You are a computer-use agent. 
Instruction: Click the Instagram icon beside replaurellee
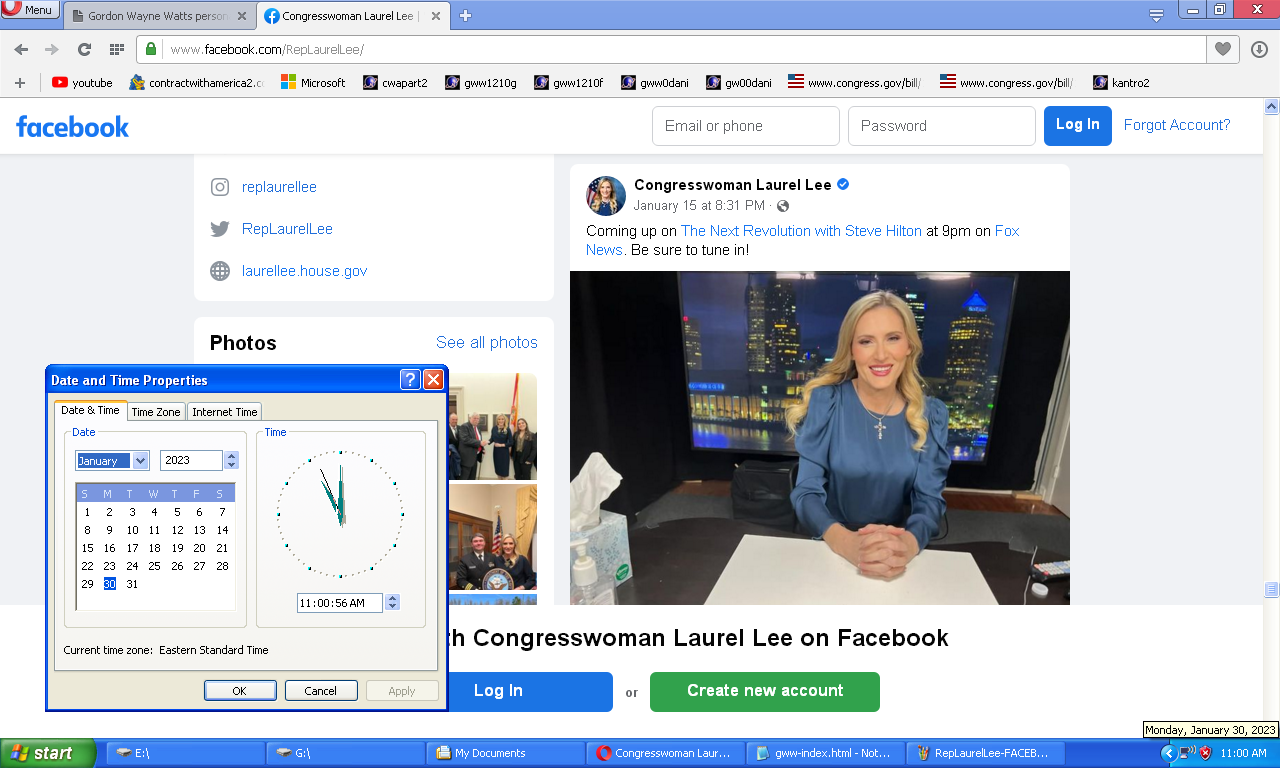coord(220,187)
